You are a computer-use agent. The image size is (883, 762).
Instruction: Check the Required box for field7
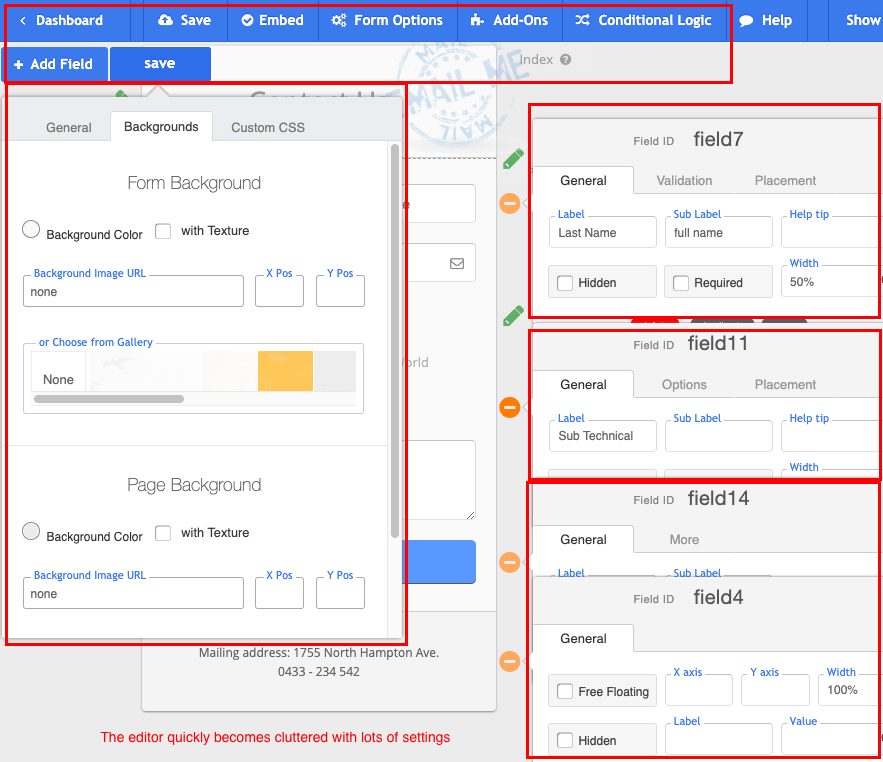pyautogui.click(x=681, y=283)
